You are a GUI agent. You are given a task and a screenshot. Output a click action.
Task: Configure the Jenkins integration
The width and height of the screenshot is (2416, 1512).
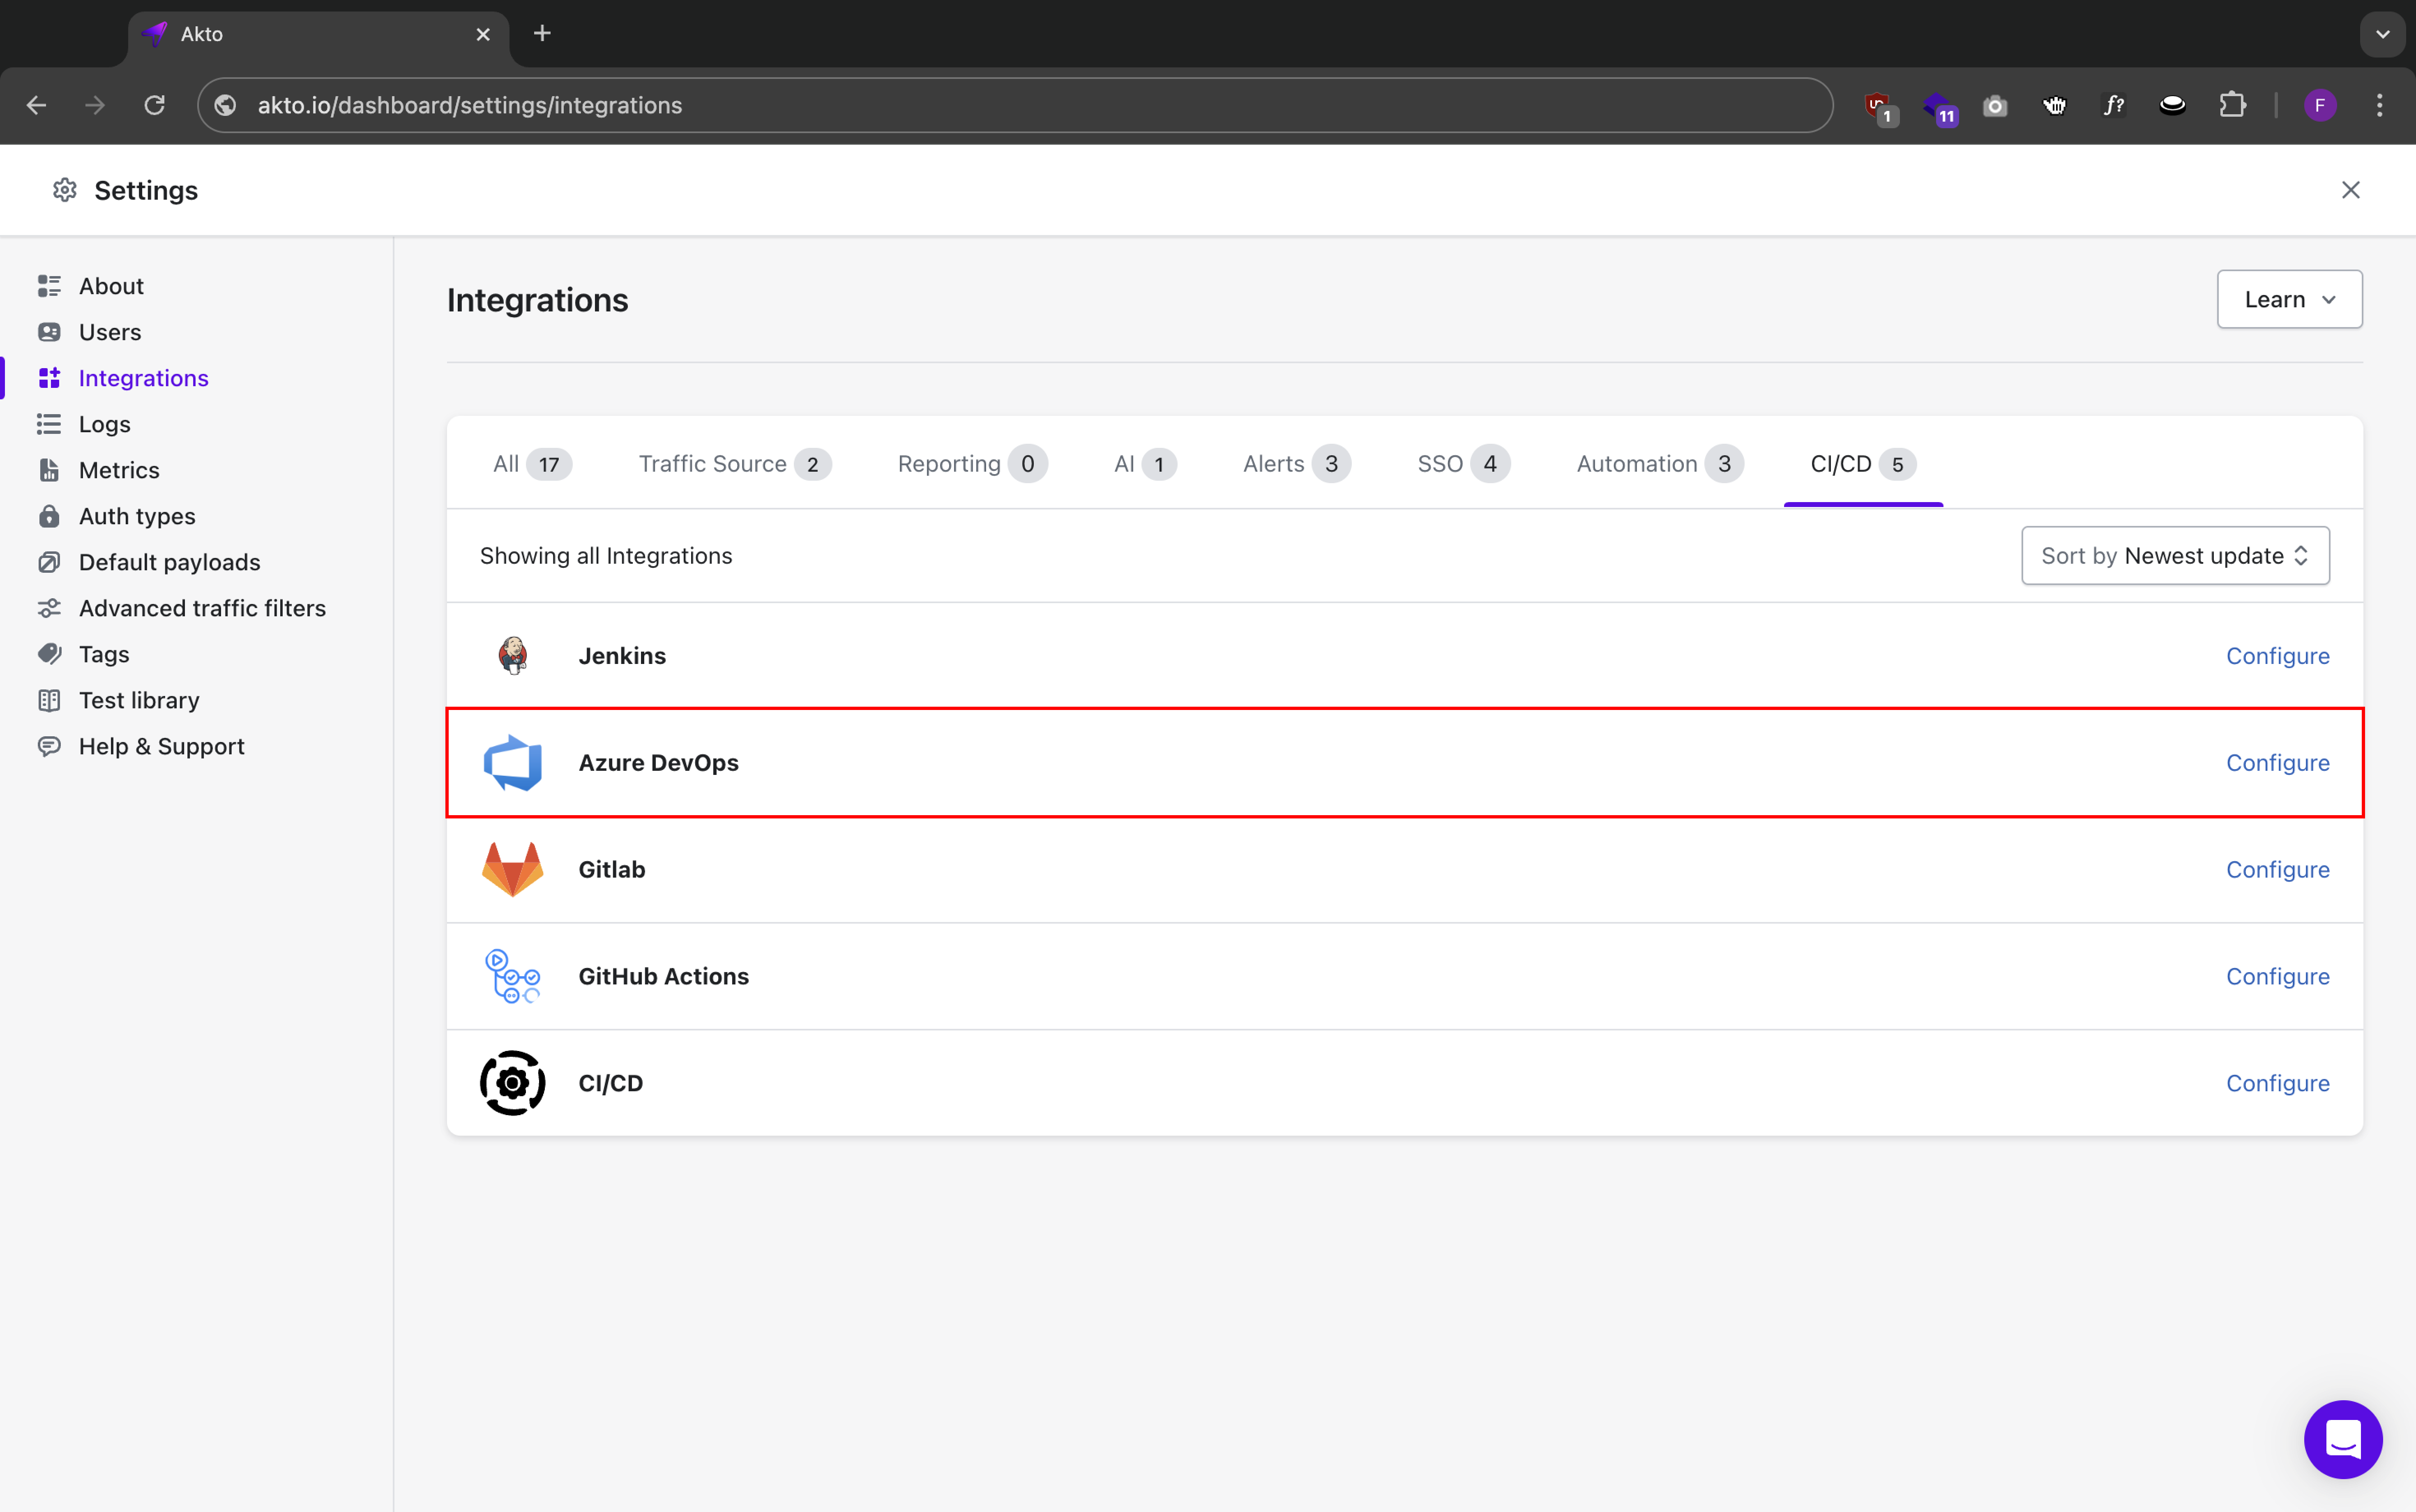pos(2277,656)
